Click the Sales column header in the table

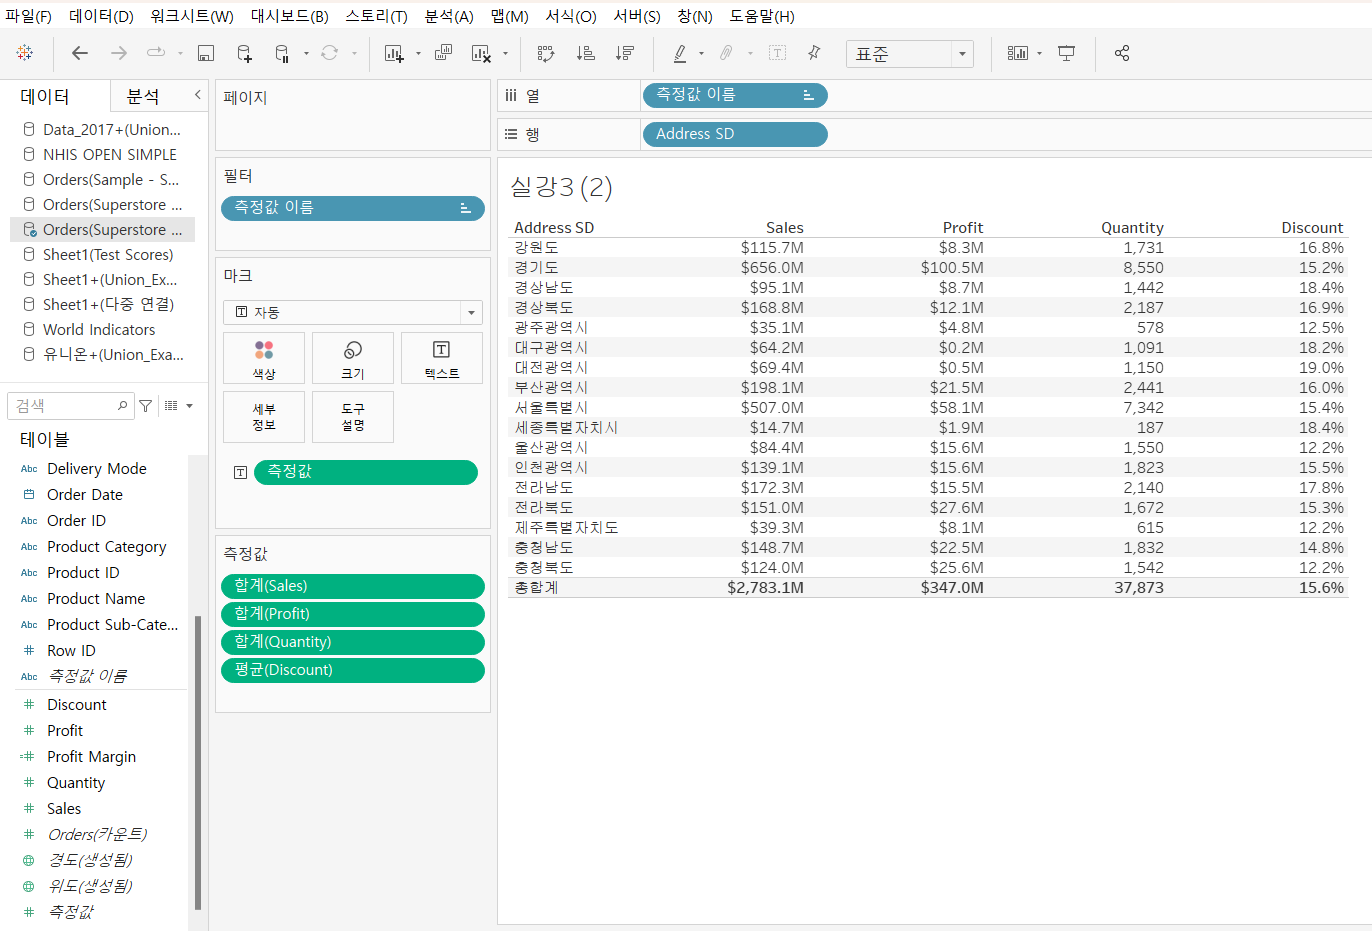(x=784, y=228)
